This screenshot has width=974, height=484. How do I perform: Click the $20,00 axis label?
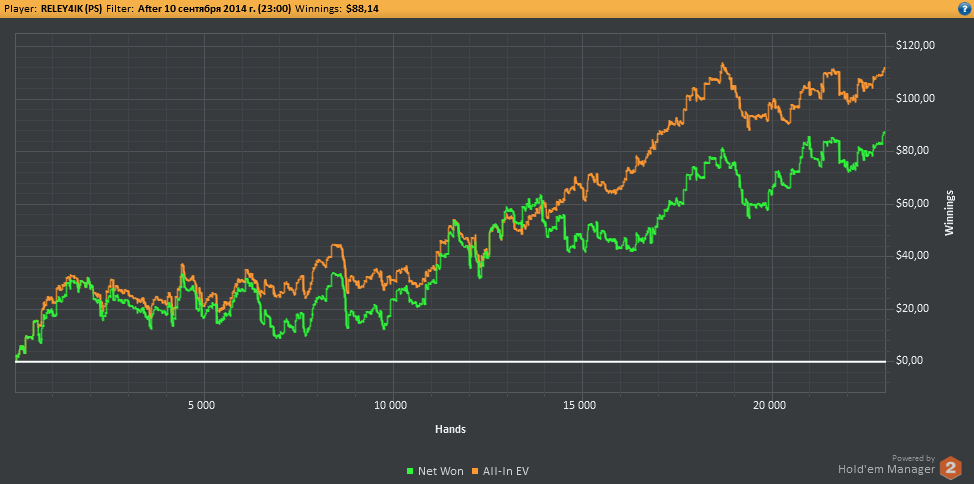911,309
